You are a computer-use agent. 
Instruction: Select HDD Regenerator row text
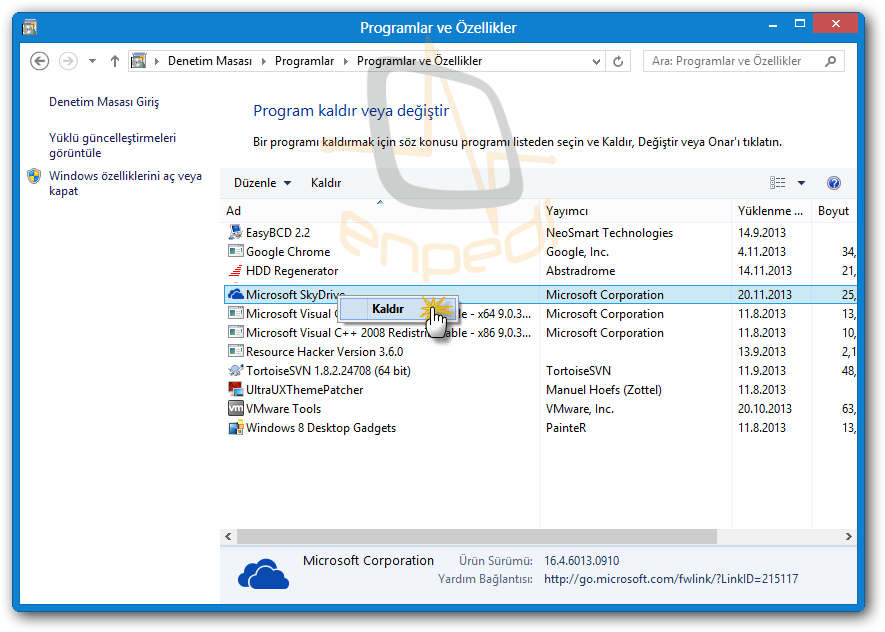coord(292,271)
